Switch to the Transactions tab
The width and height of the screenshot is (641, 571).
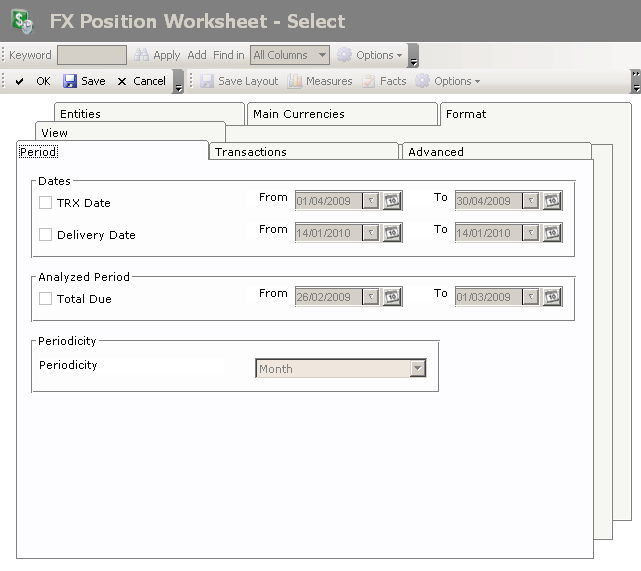pos(250,152)
